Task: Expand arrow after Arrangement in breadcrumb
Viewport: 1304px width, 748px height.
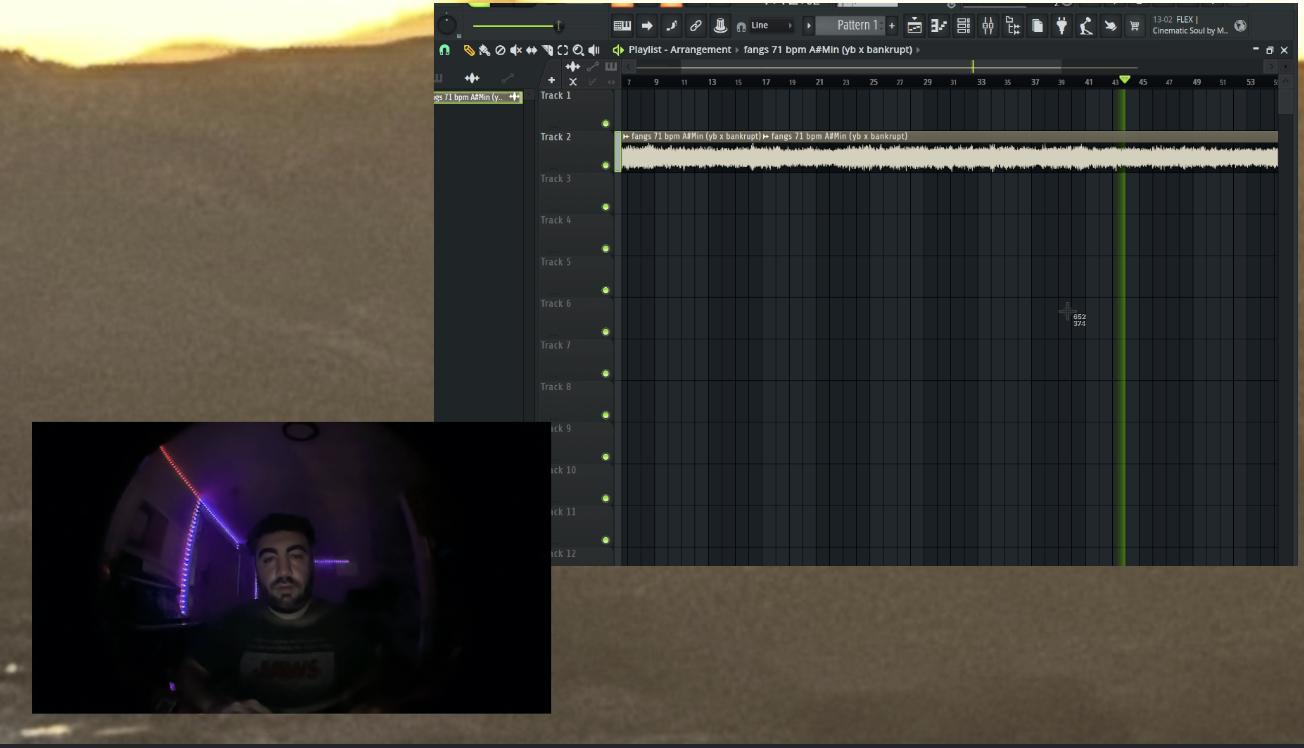Action: 738,50
